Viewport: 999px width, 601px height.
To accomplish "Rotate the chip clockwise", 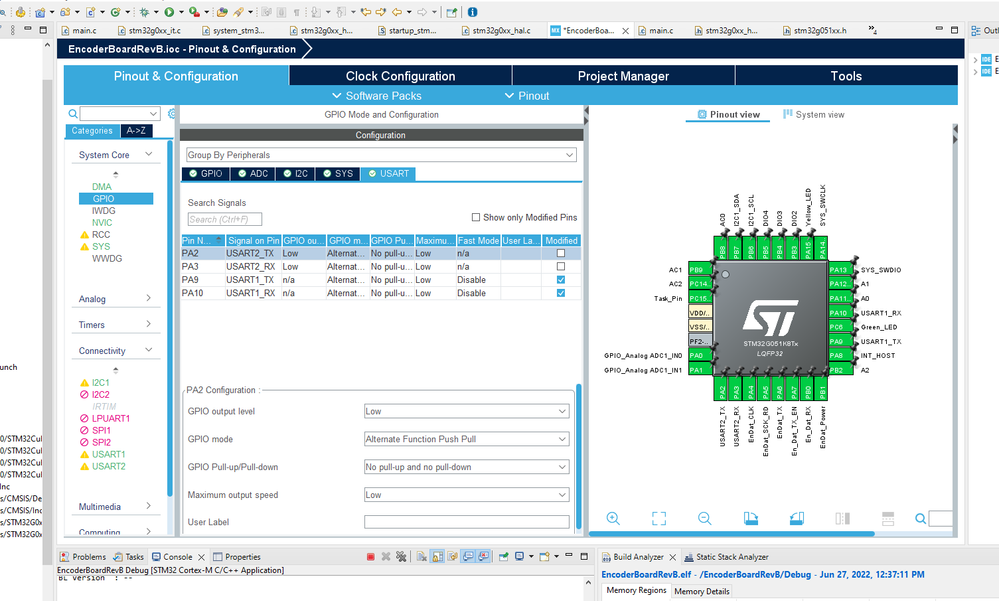I will pos(751,518).
